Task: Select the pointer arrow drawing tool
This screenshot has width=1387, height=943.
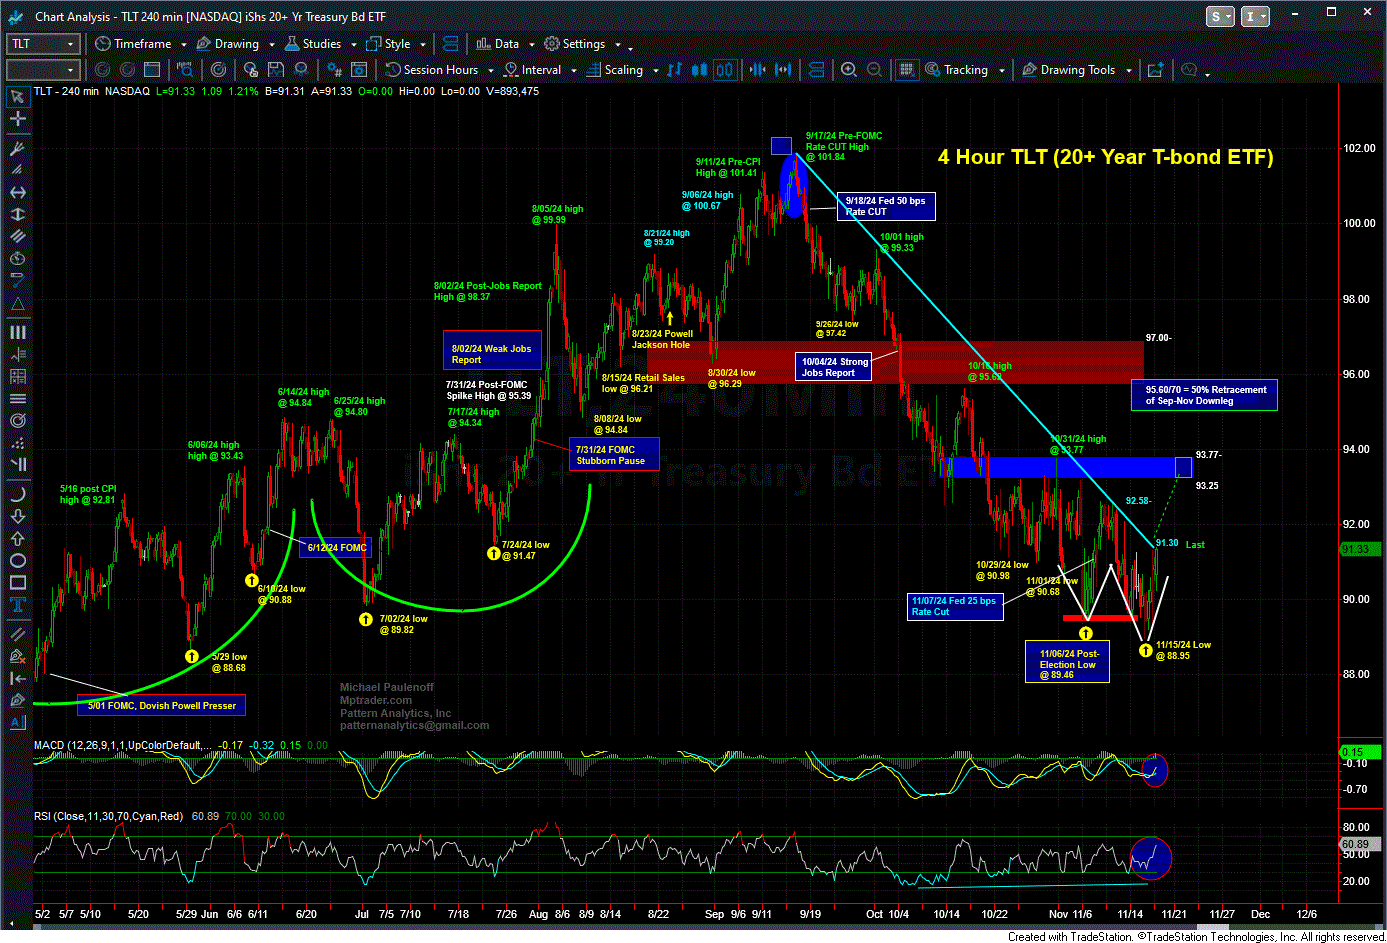Action: tap(17, 97)
